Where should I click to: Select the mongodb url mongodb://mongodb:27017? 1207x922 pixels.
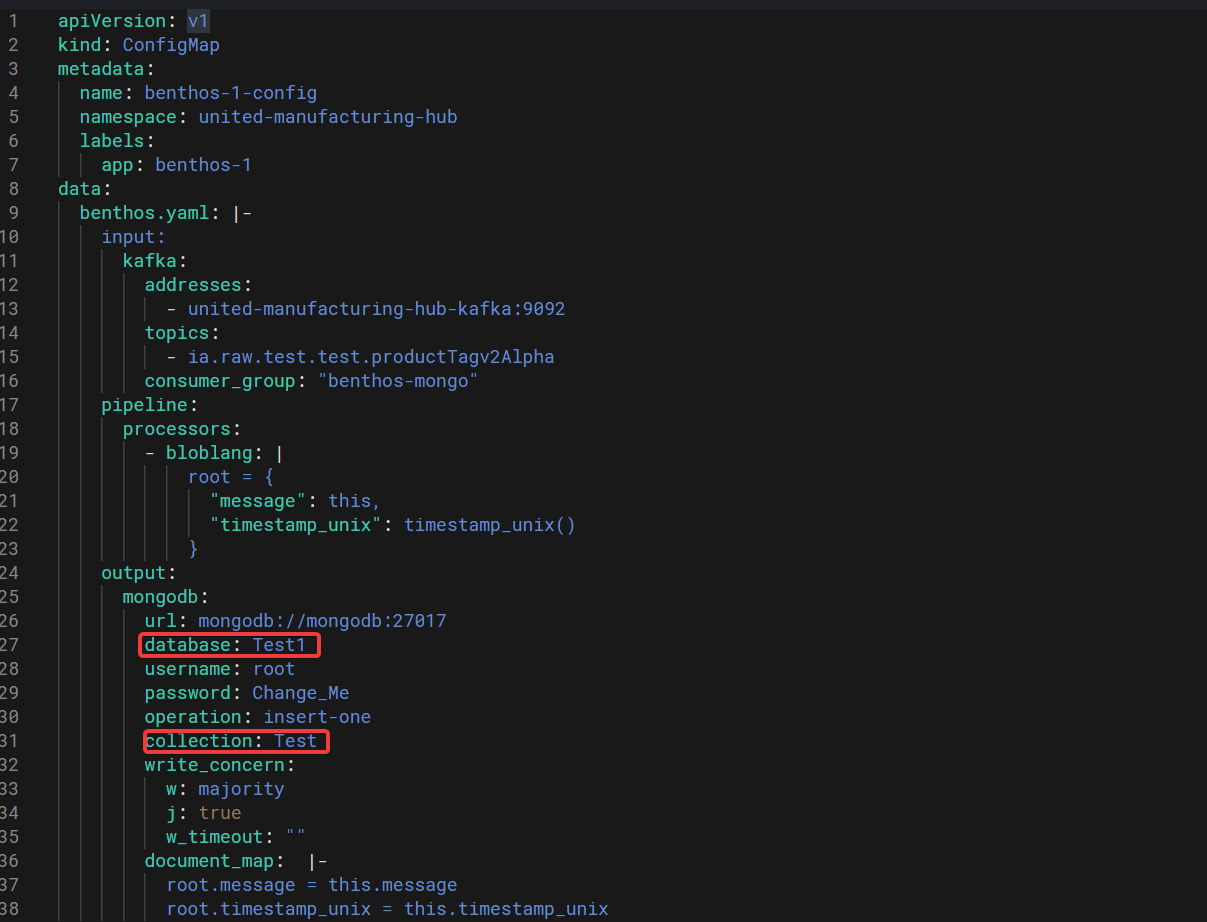320,620
